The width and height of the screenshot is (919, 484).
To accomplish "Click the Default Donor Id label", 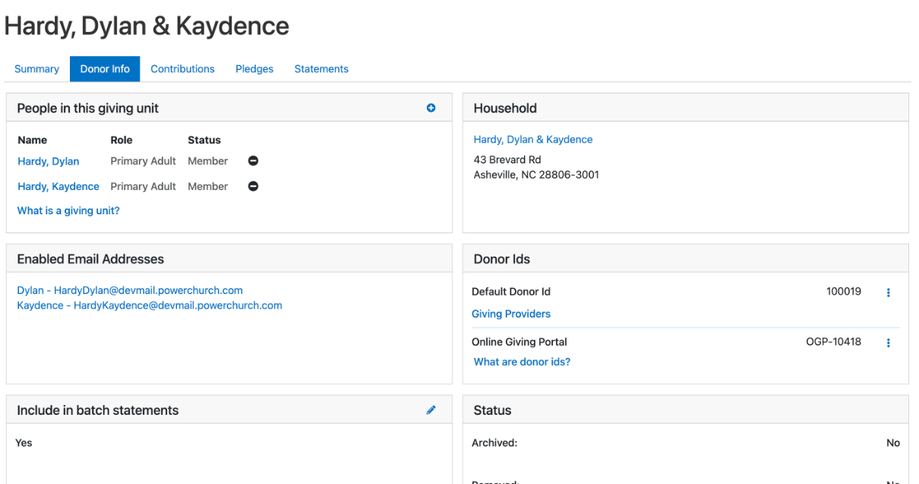I will click(511, 292).
